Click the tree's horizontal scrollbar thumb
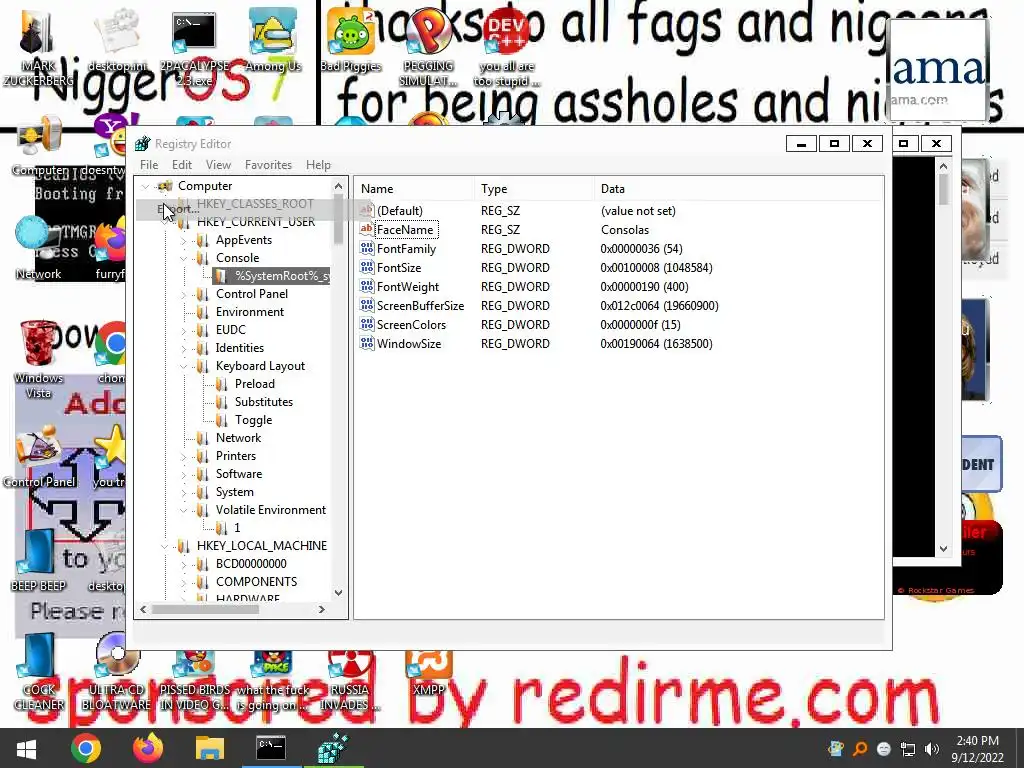 click(x=205, y=609)
